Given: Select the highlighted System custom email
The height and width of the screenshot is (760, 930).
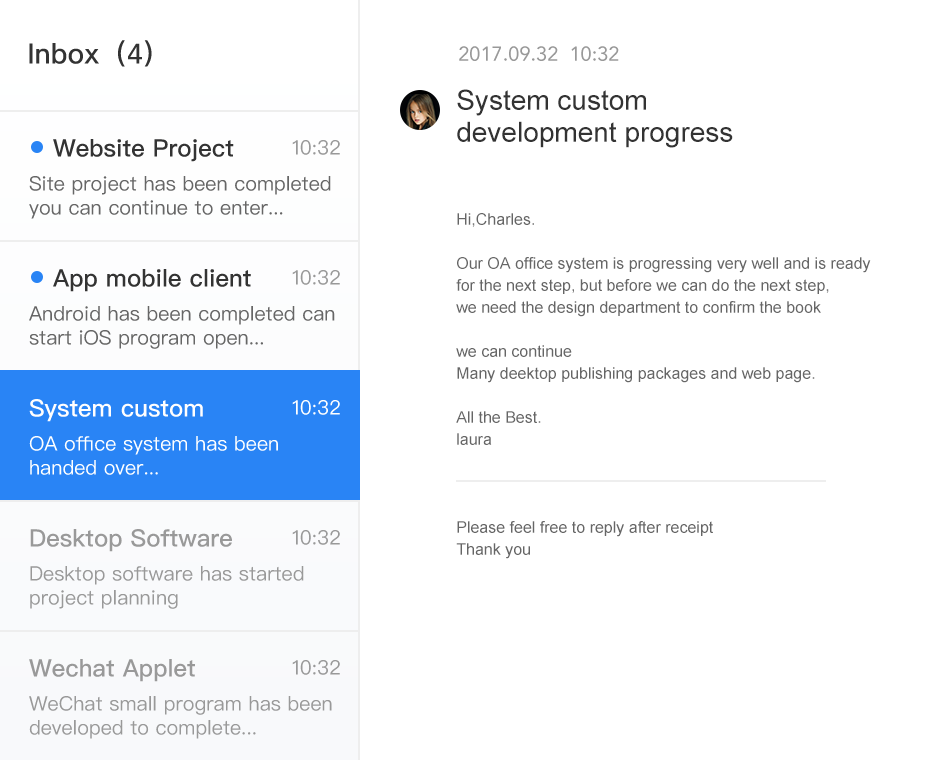Looking at the screenshot, I should tap(116, 409).
